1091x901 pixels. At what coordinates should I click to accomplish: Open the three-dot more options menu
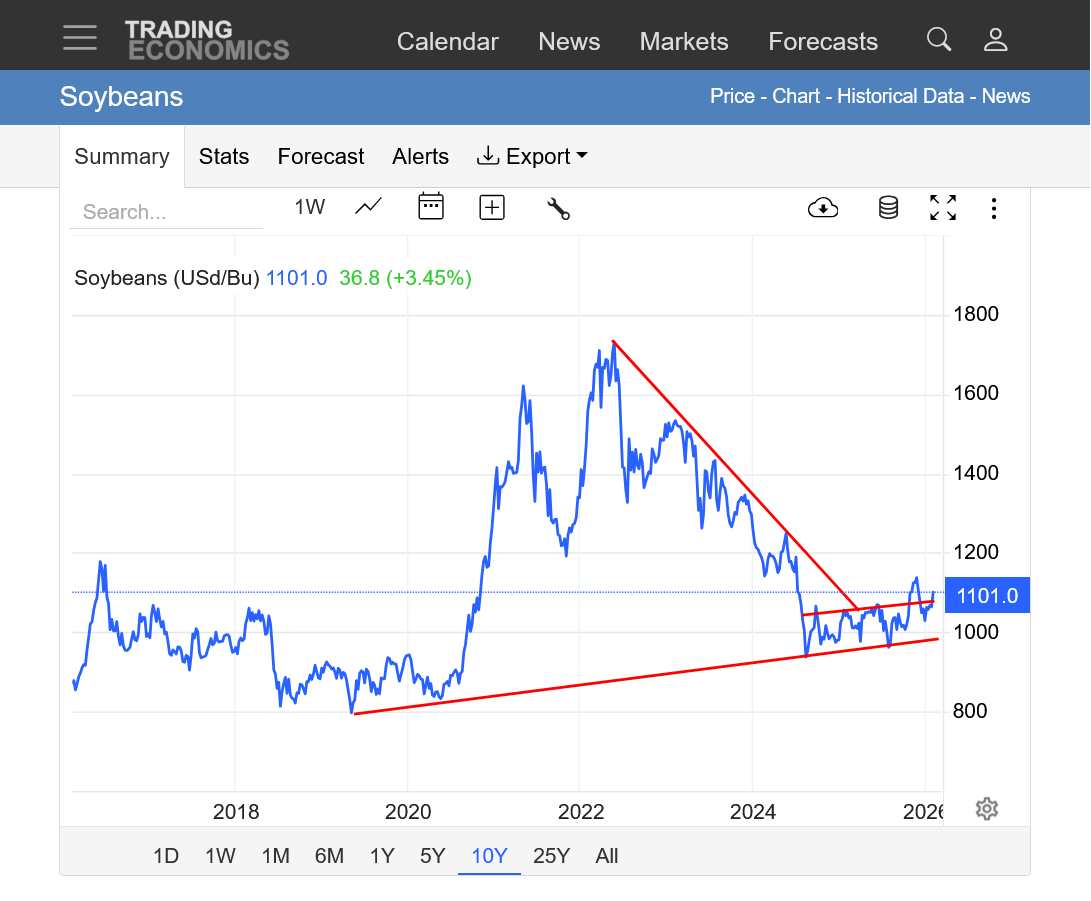[993, 208]
